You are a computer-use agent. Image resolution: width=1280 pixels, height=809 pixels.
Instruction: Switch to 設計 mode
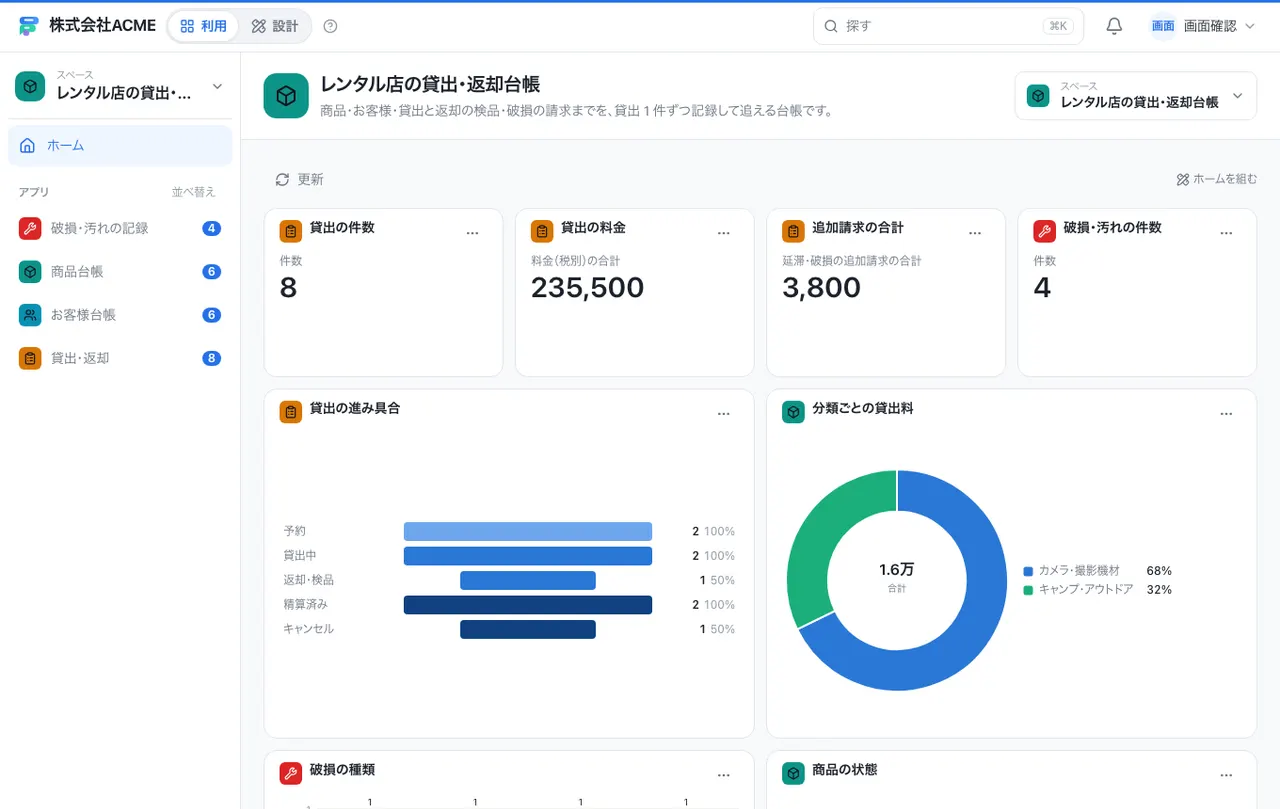275,26
